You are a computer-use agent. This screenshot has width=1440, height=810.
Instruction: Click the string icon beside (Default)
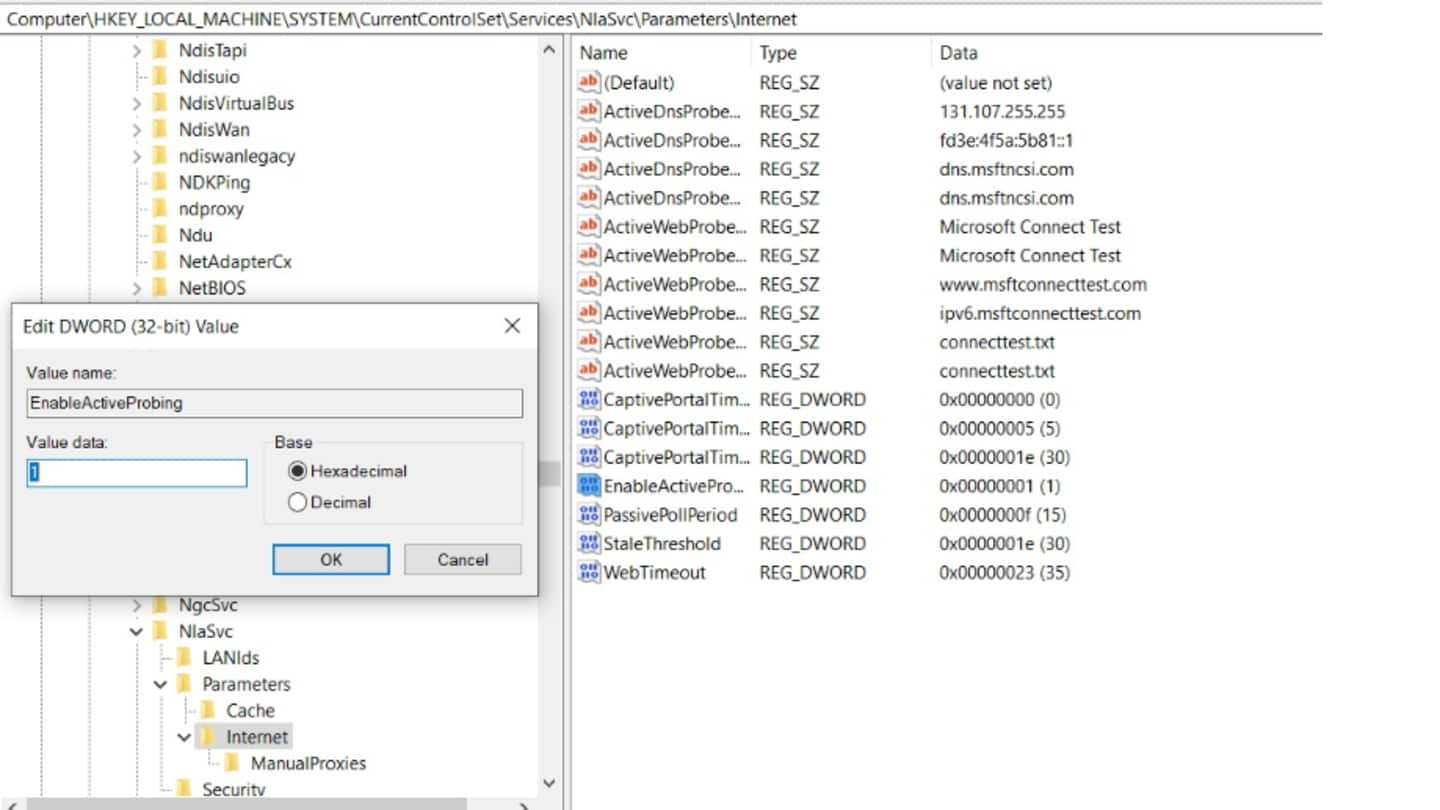click(589, 83)
